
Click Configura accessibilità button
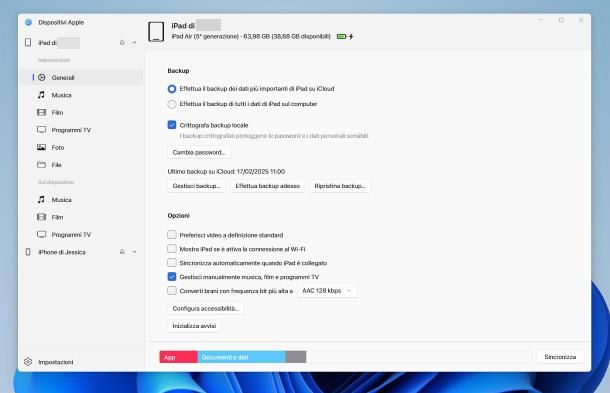click(x=205, y=308)
